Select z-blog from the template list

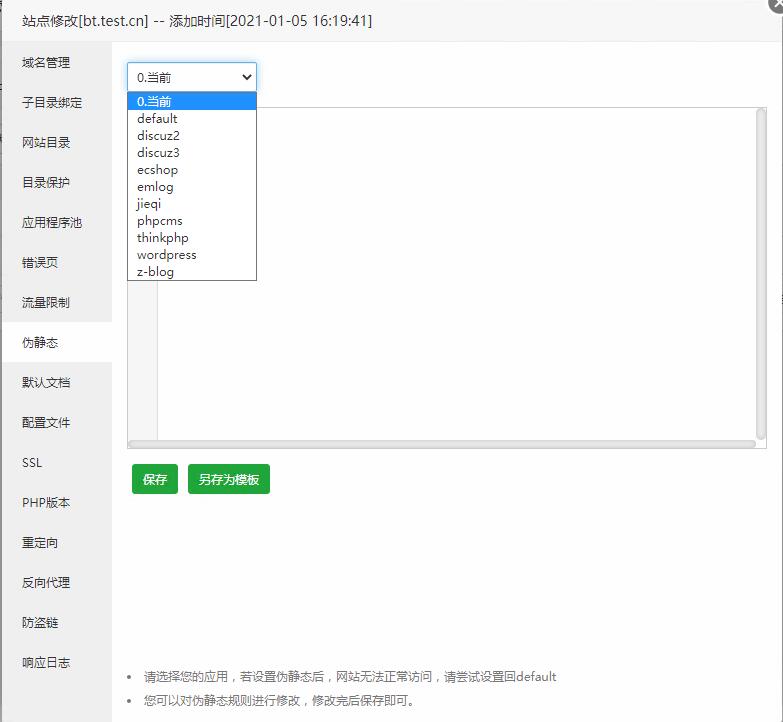pos(192,271)
